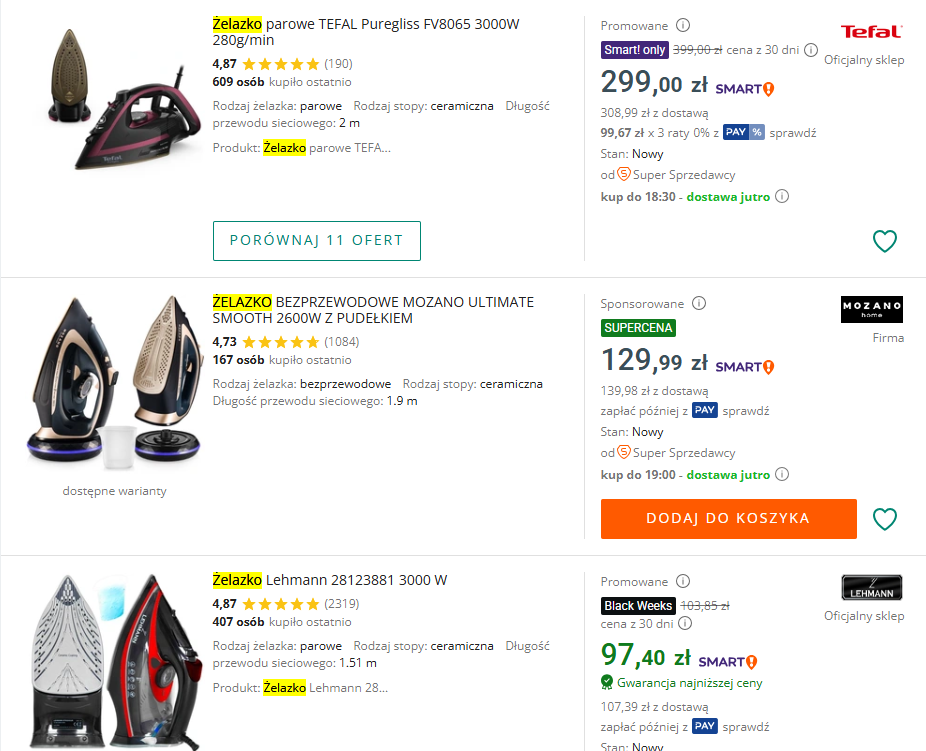The height and width of the screenshot is (751, 926).
Task: Add Tefal iron to favorites with heart icon
Action: 884,241
